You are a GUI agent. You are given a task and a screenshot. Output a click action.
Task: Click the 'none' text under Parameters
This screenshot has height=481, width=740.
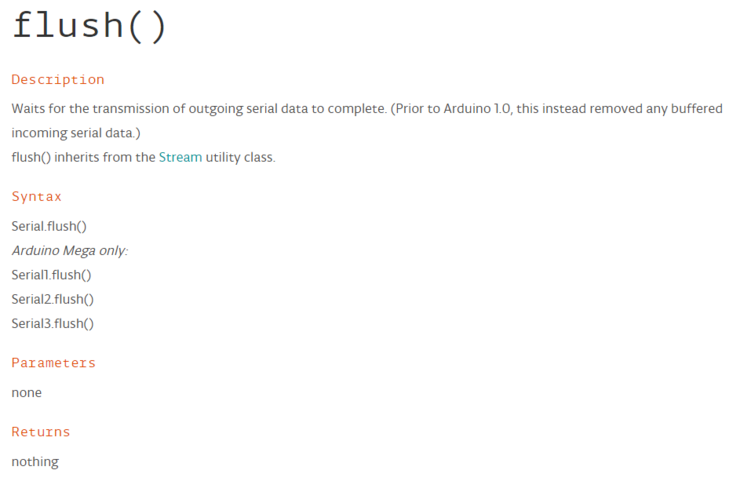[x=26, y=393]
